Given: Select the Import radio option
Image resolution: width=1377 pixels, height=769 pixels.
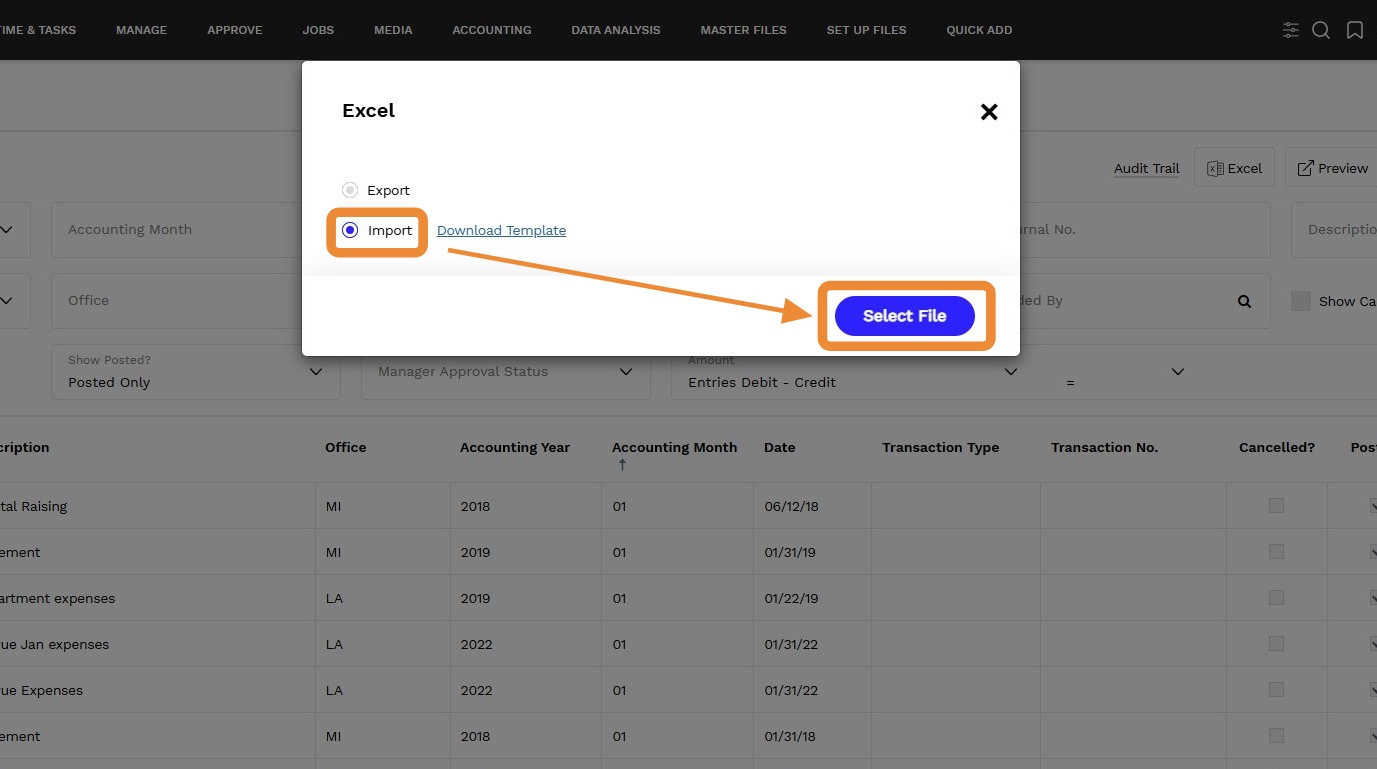Looking at the screenshot, I should (350, 230).
